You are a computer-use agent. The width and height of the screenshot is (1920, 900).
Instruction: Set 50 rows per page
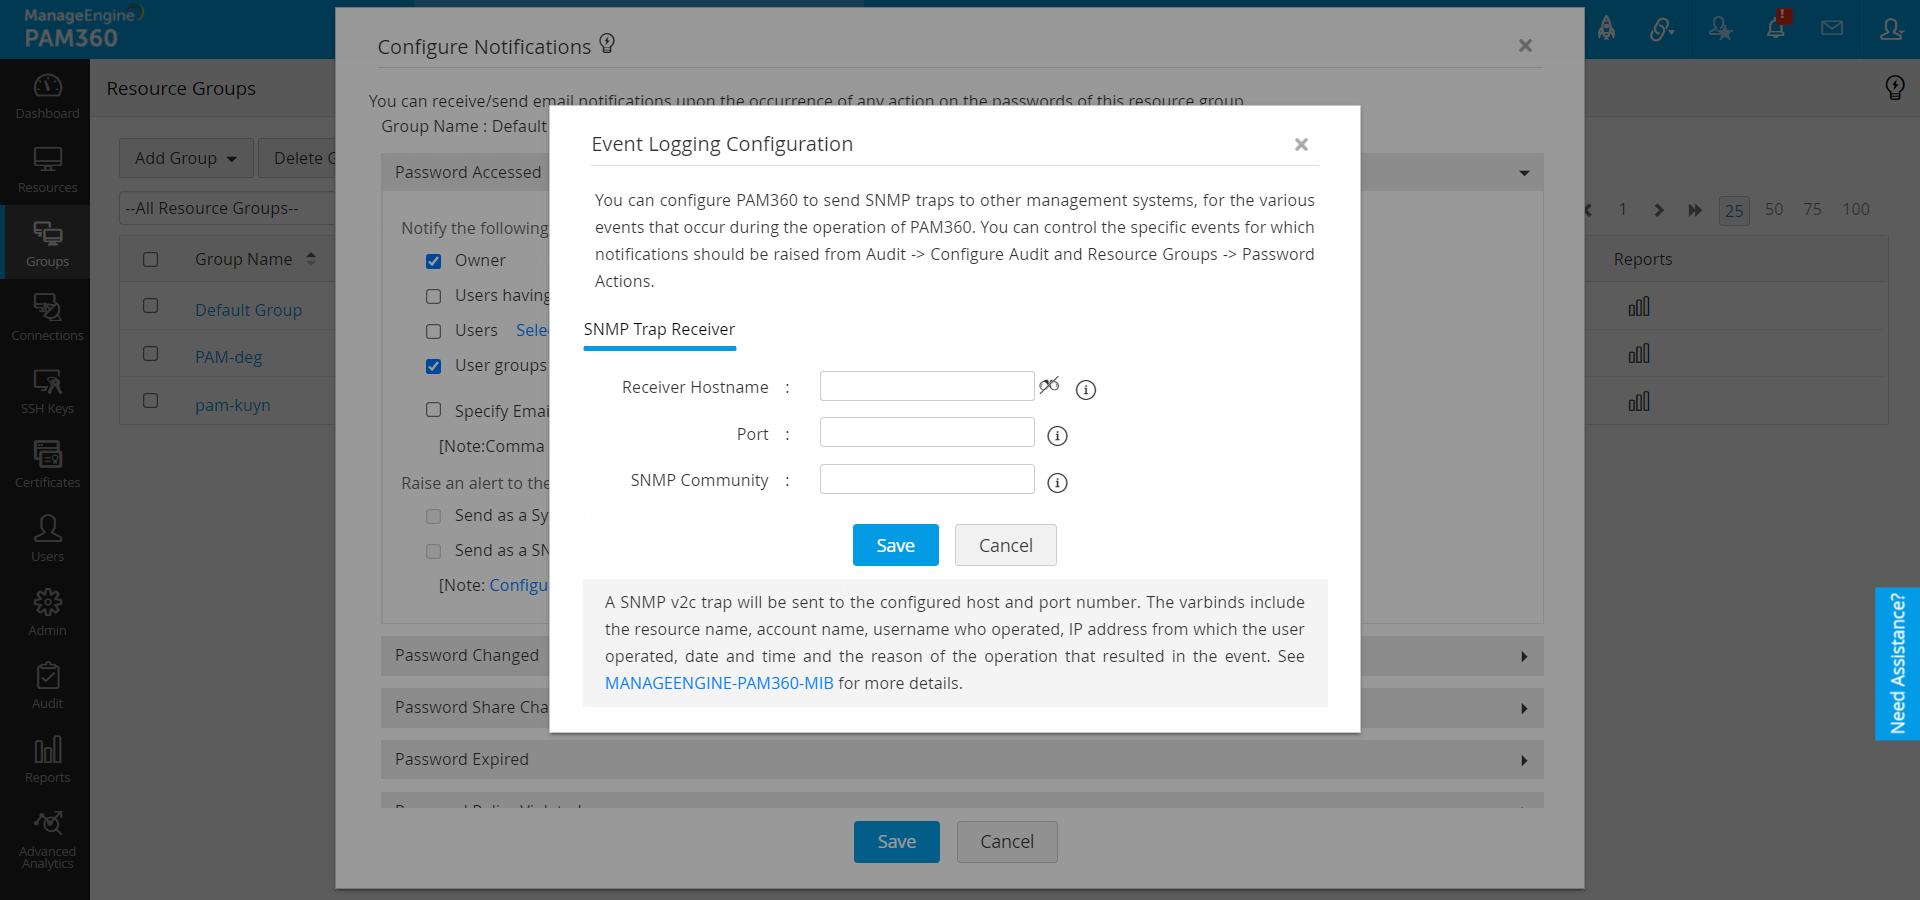pos(1774,210)
